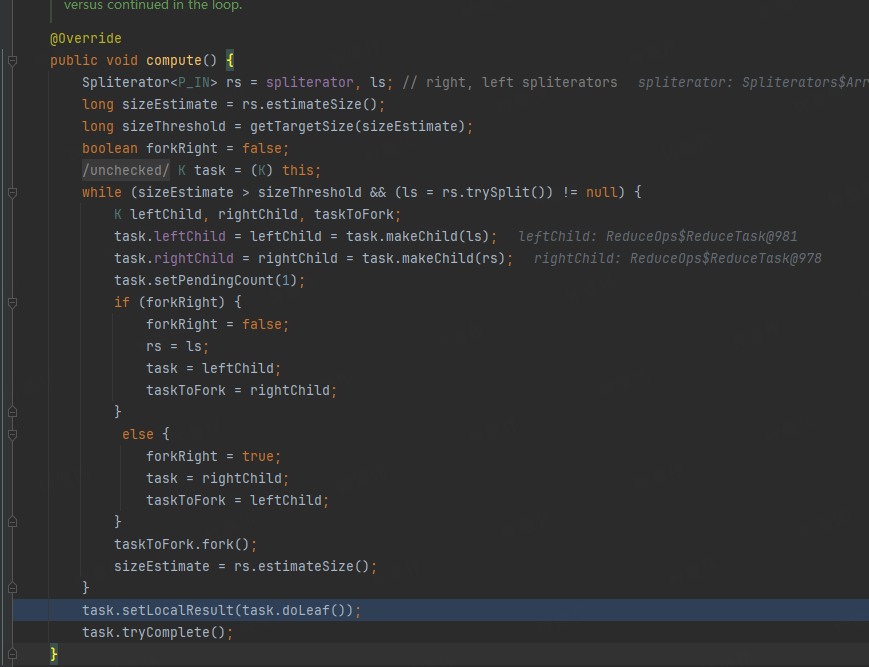Click the fold-end marker near the closing brace
Viewport: 869px width, 667px height.
(10, 654)
